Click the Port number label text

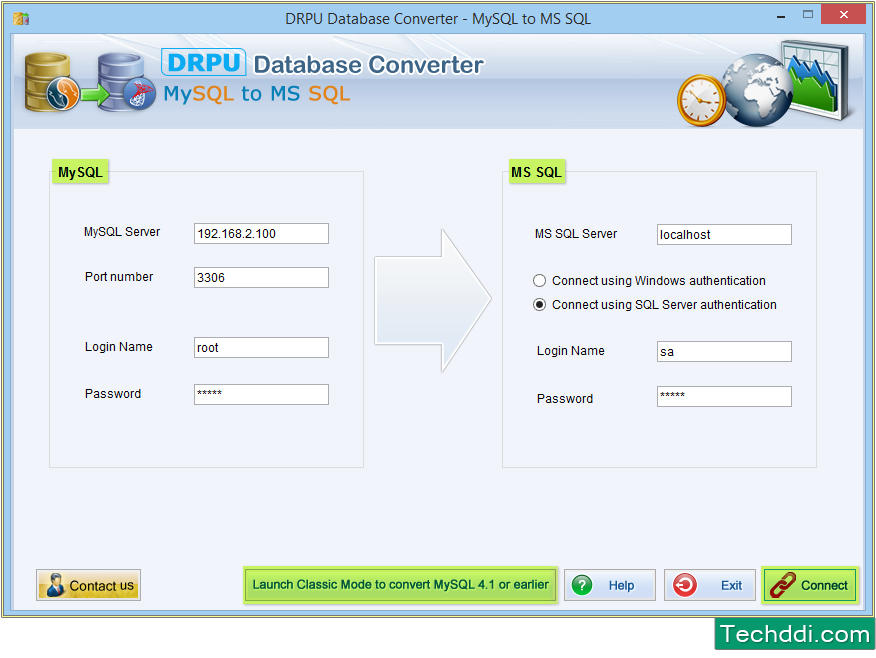click(119, 276)
